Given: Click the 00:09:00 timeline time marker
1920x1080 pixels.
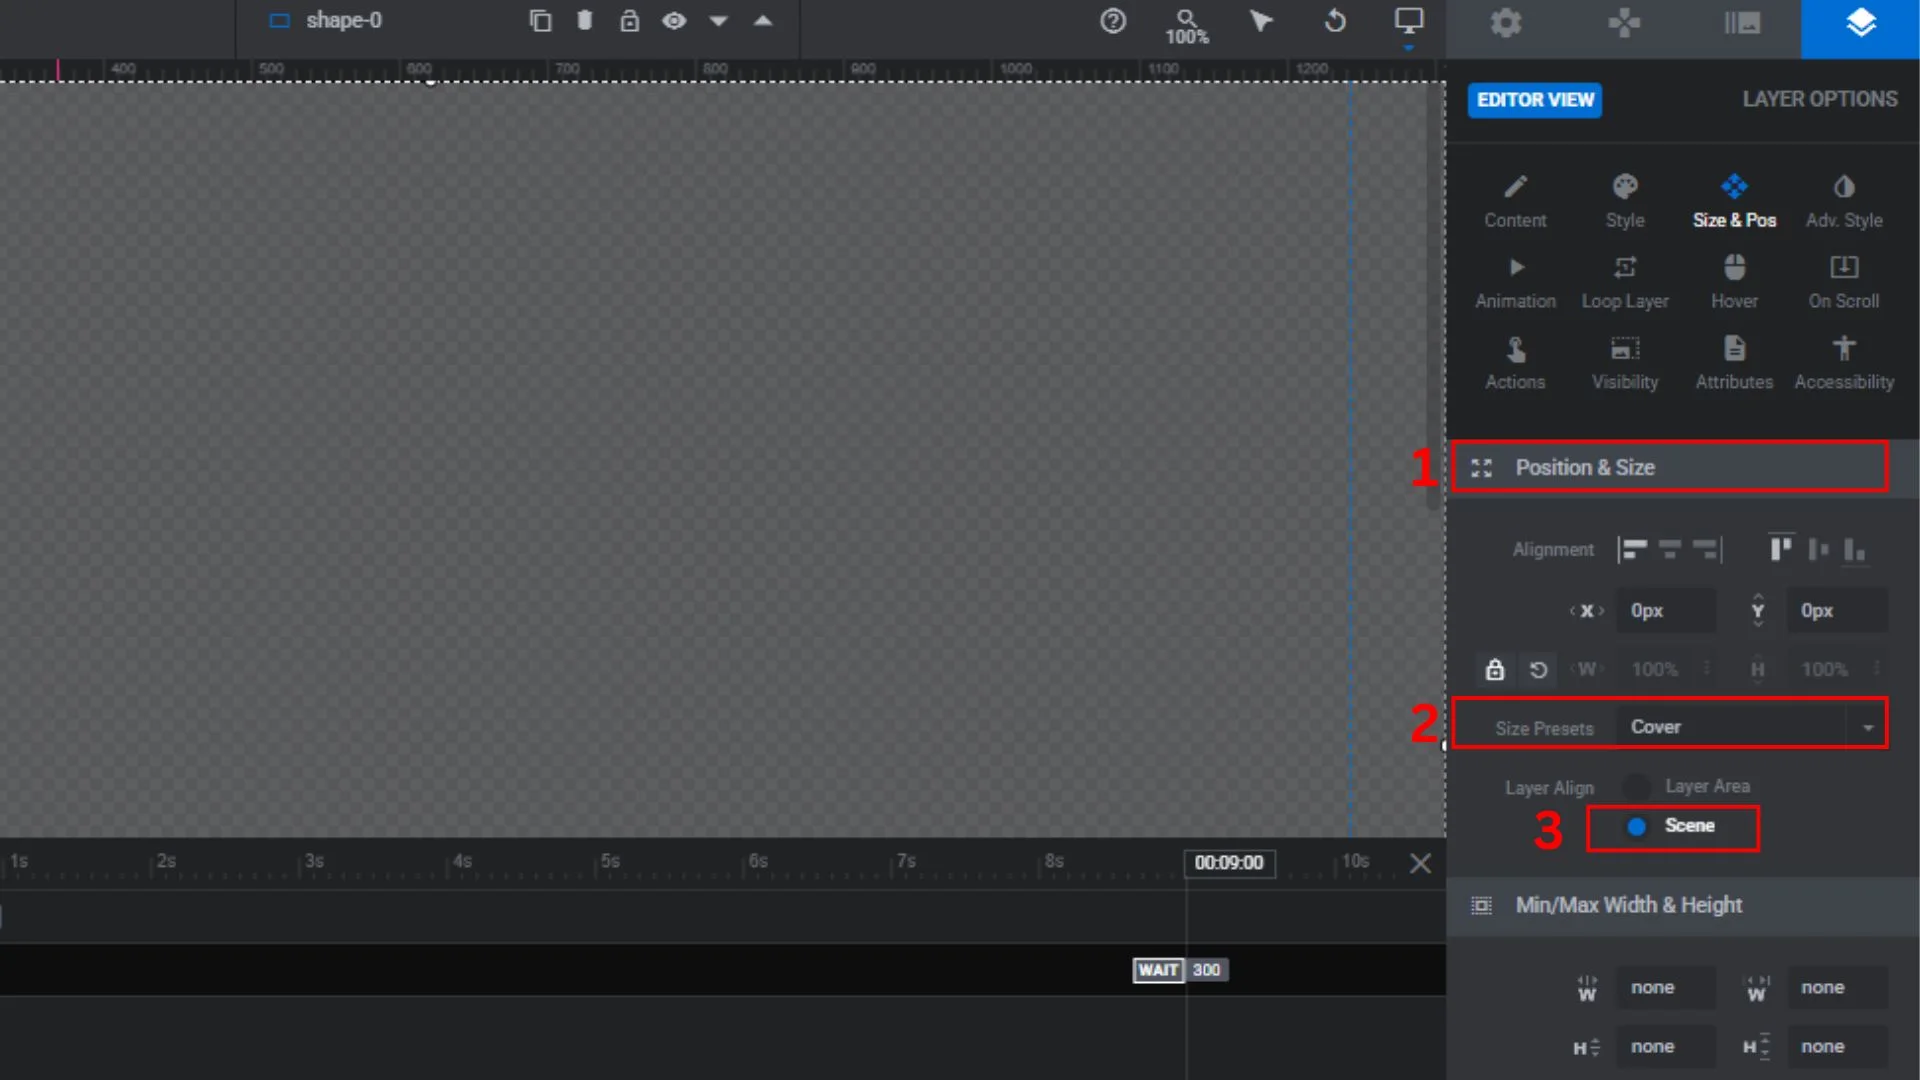Looking at the screenshot, I should point(1229,863).
